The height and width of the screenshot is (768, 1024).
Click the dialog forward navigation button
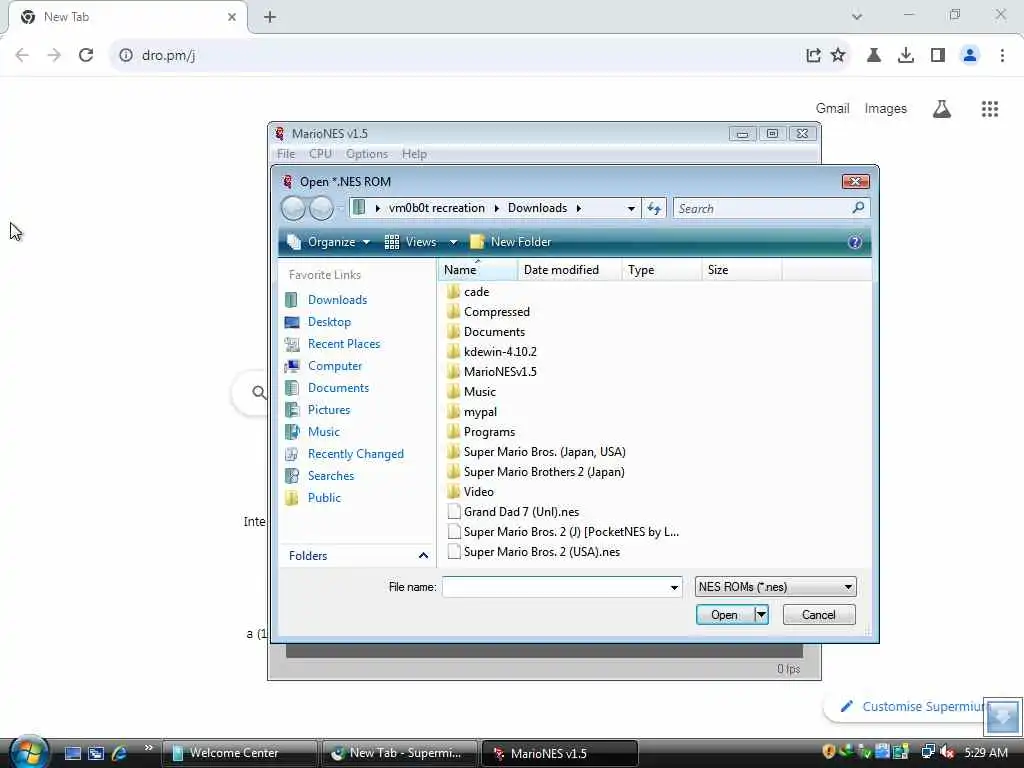coord(321,208)
